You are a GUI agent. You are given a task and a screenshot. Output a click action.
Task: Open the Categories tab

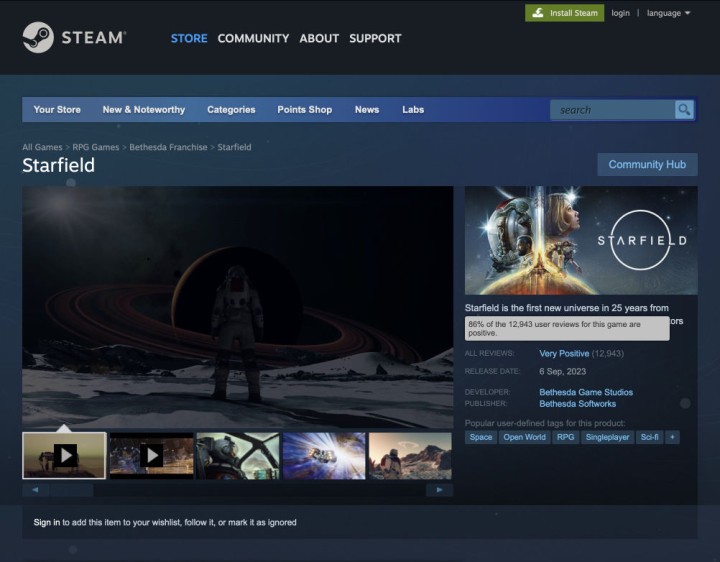(x=231, y=110)
